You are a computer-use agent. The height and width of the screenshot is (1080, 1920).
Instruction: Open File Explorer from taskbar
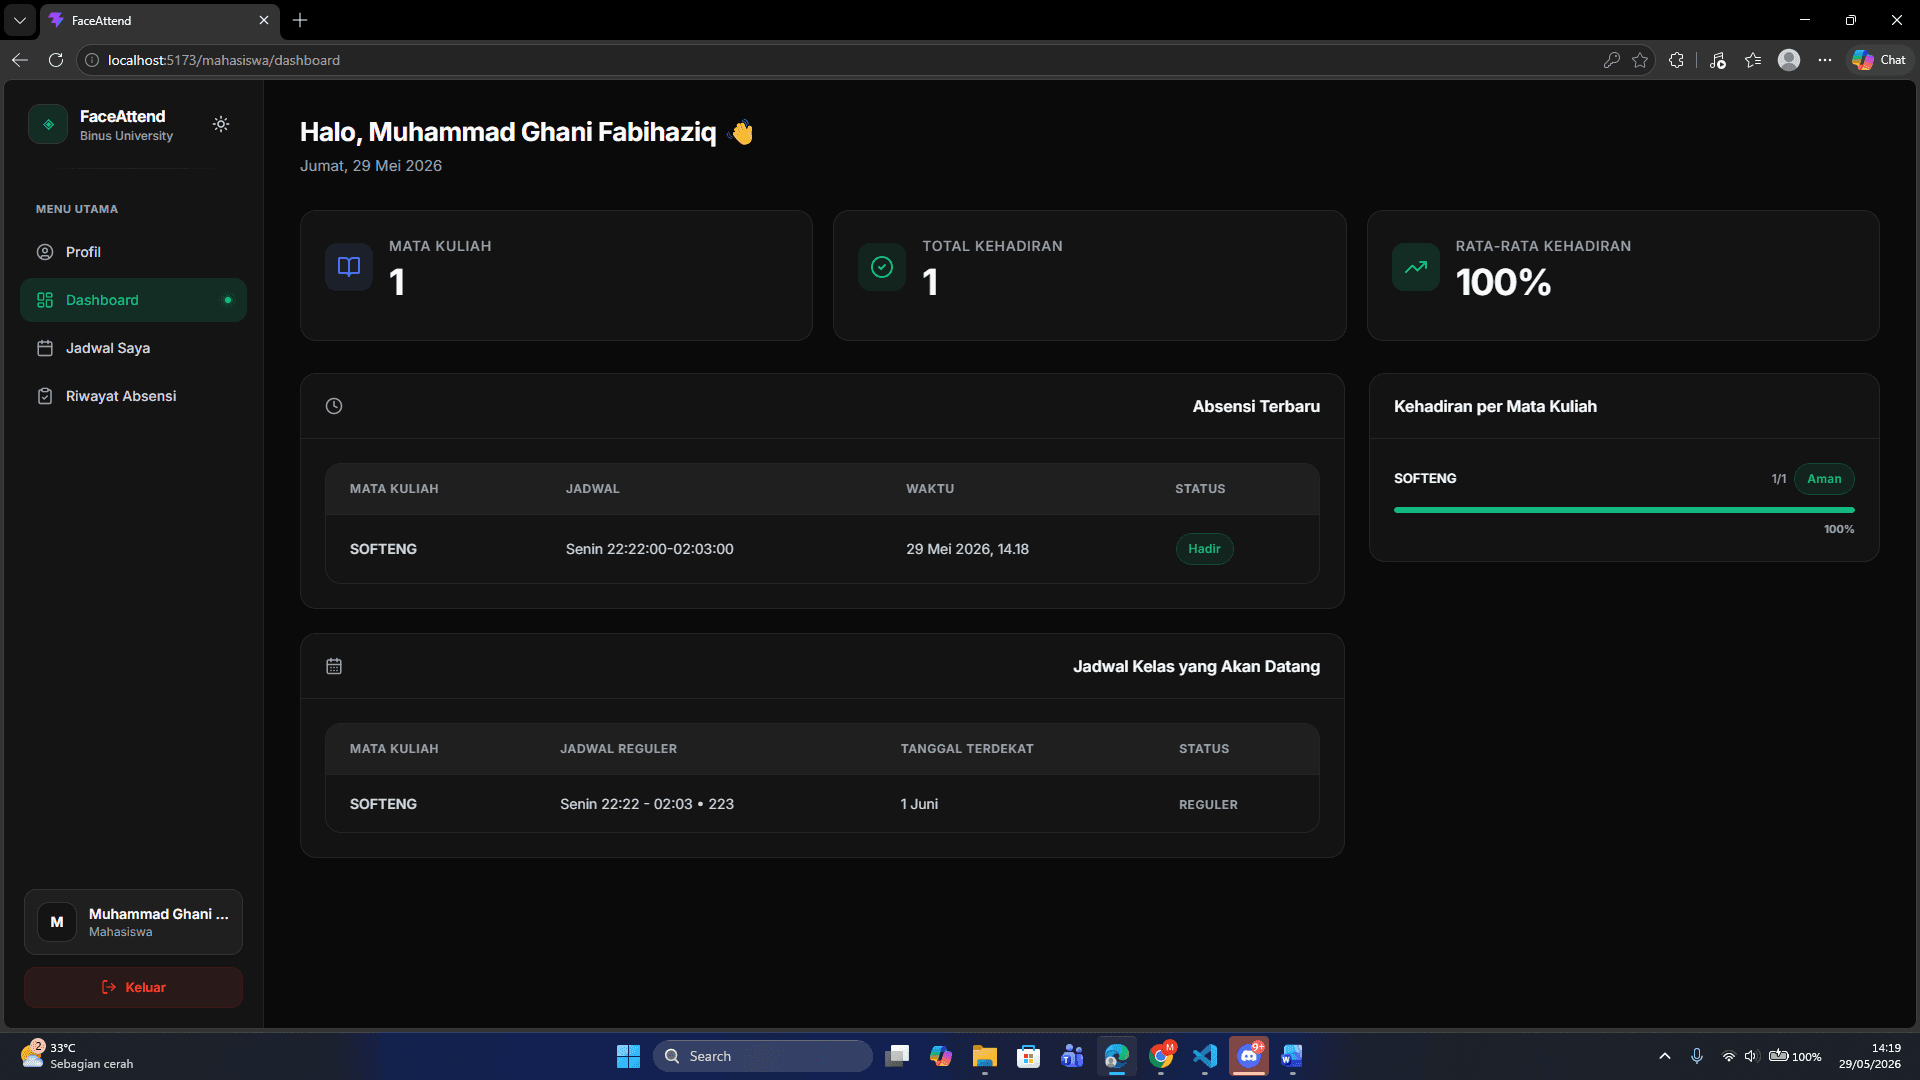(985, 1056)
